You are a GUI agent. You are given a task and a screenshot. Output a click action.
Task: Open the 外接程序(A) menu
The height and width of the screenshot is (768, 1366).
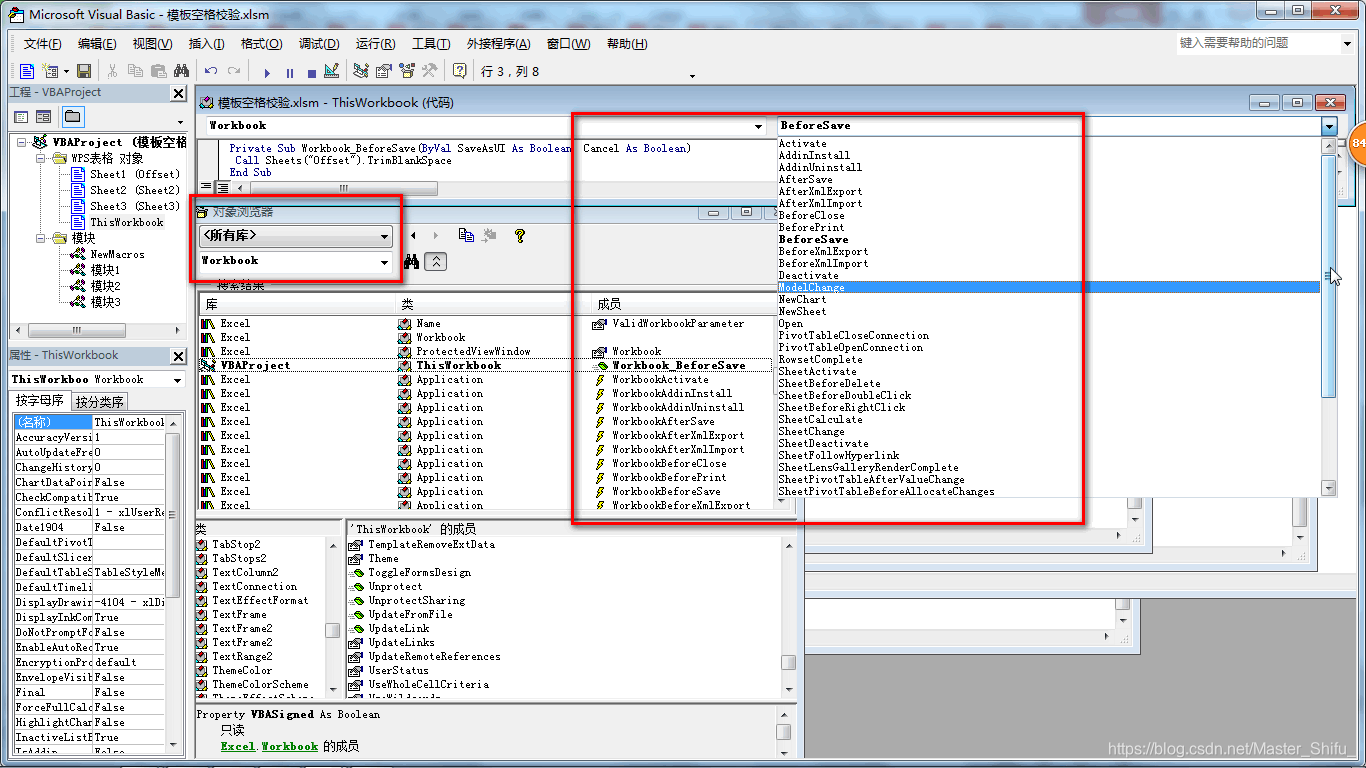point(498,44)
